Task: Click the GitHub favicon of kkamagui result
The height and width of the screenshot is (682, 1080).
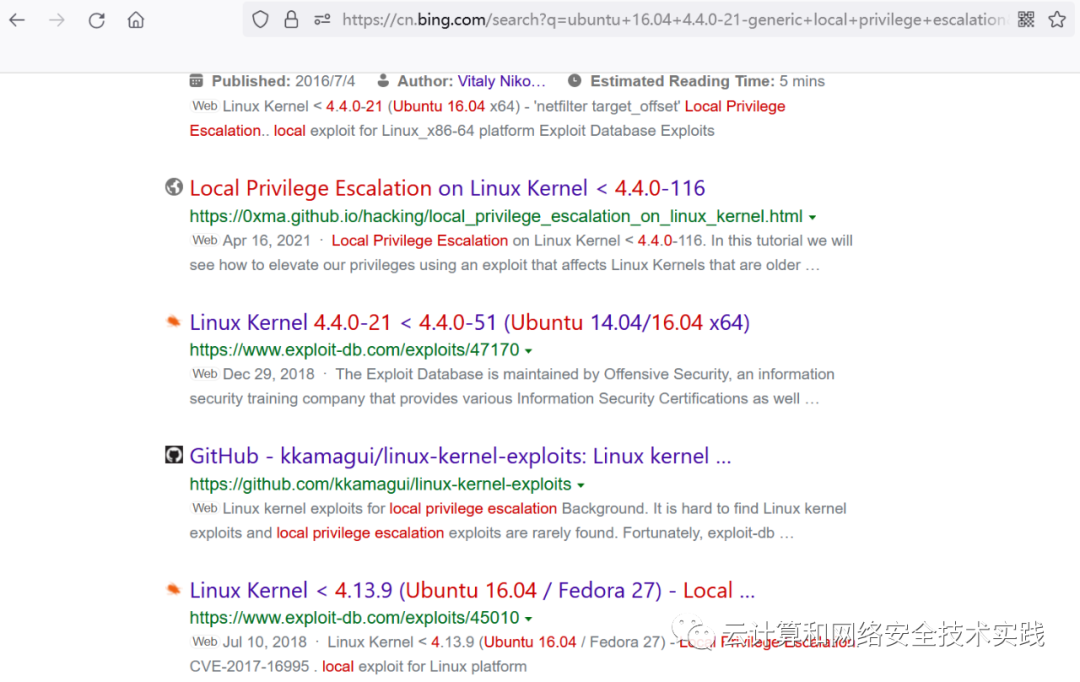Action: coord(174,455)
